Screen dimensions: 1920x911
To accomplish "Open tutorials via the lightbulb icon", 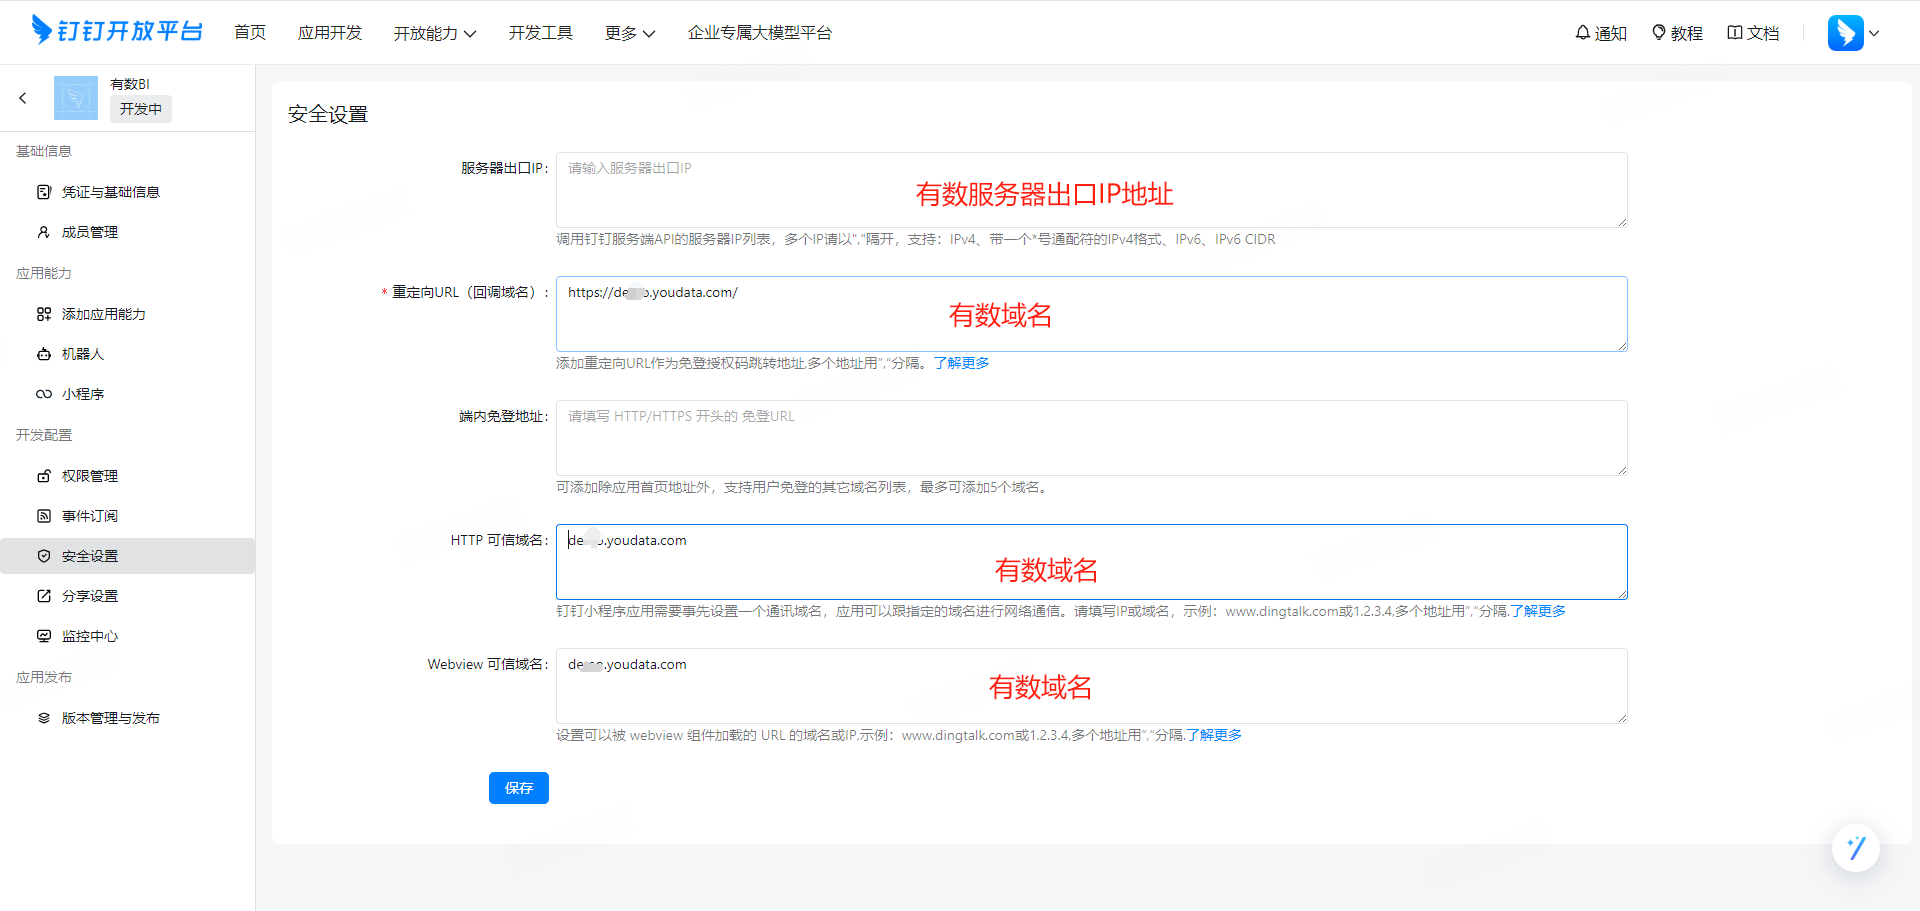I will click(1659, 33).
